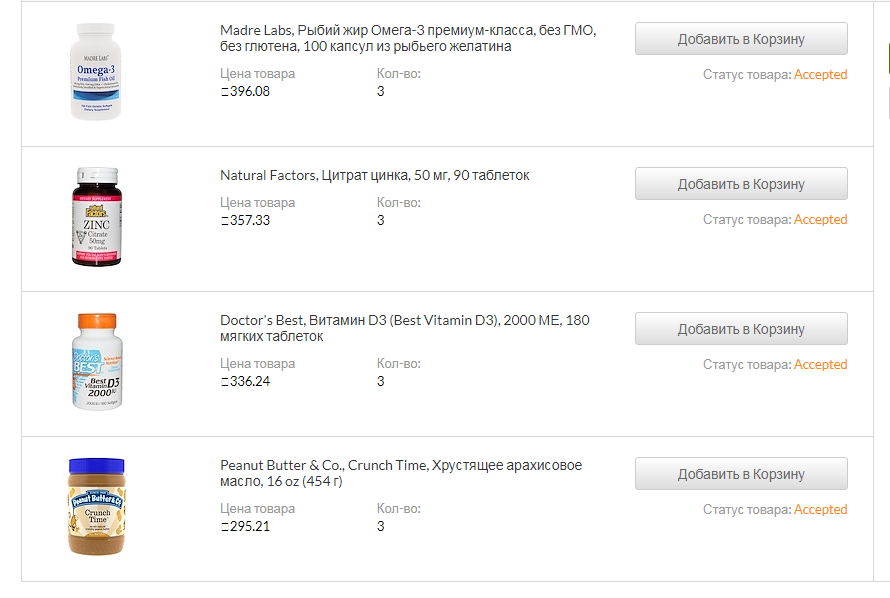
Task: Add Madre Labs Omega-3 to cart
Action: [741, 39]
